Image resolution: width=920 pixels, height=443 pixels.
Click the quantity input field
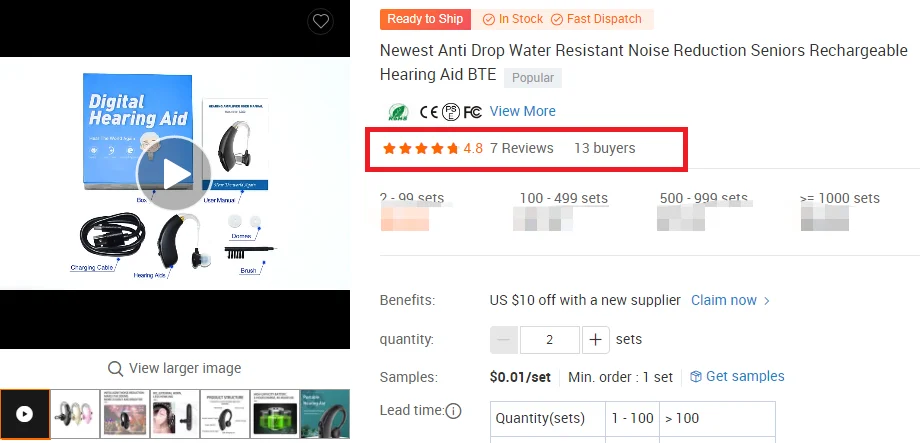click(550, 339)
